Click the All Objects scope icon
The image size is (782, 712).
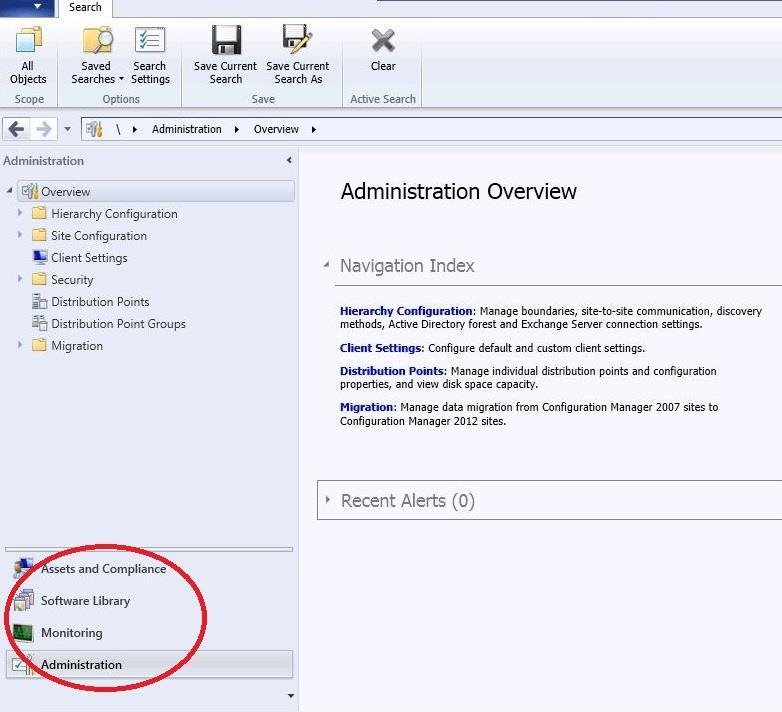28,40
